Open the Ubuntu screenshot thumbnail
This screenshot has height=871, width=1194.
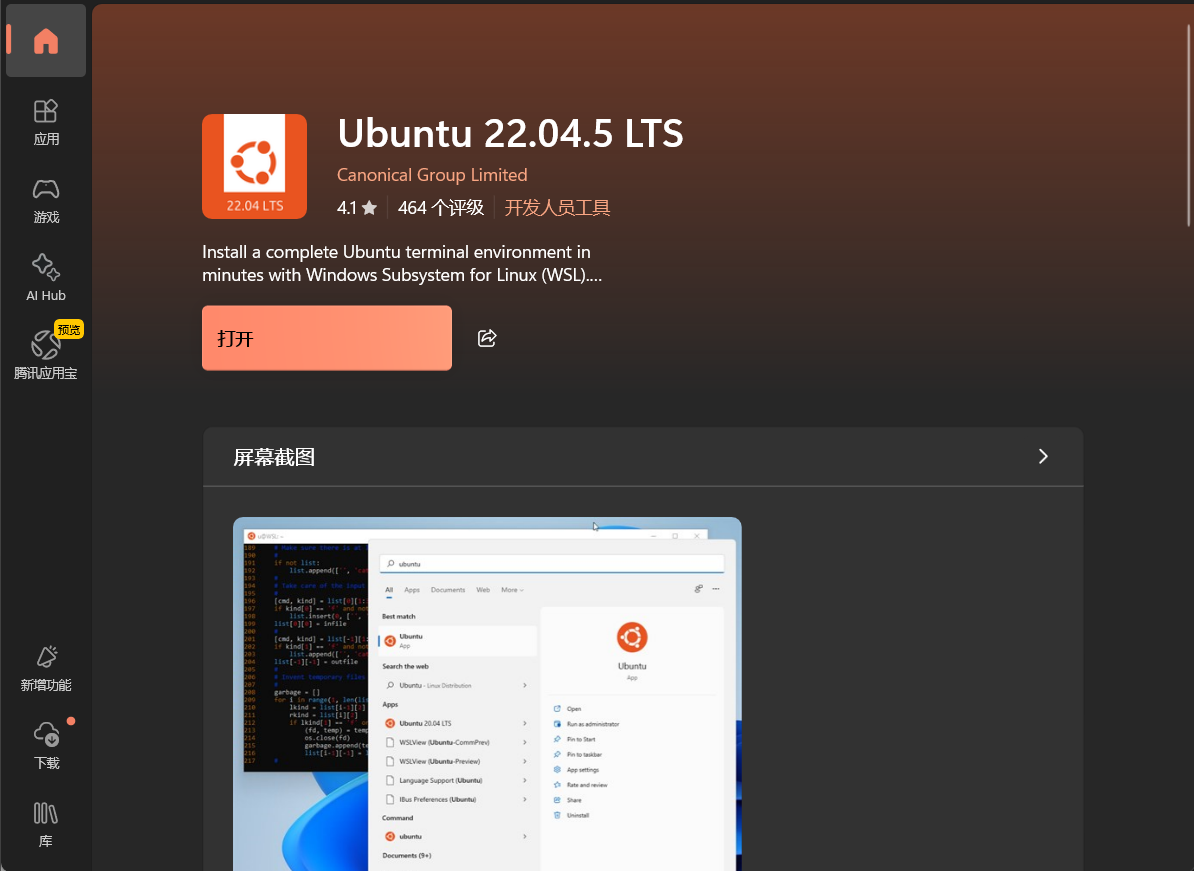coord(487,694)
